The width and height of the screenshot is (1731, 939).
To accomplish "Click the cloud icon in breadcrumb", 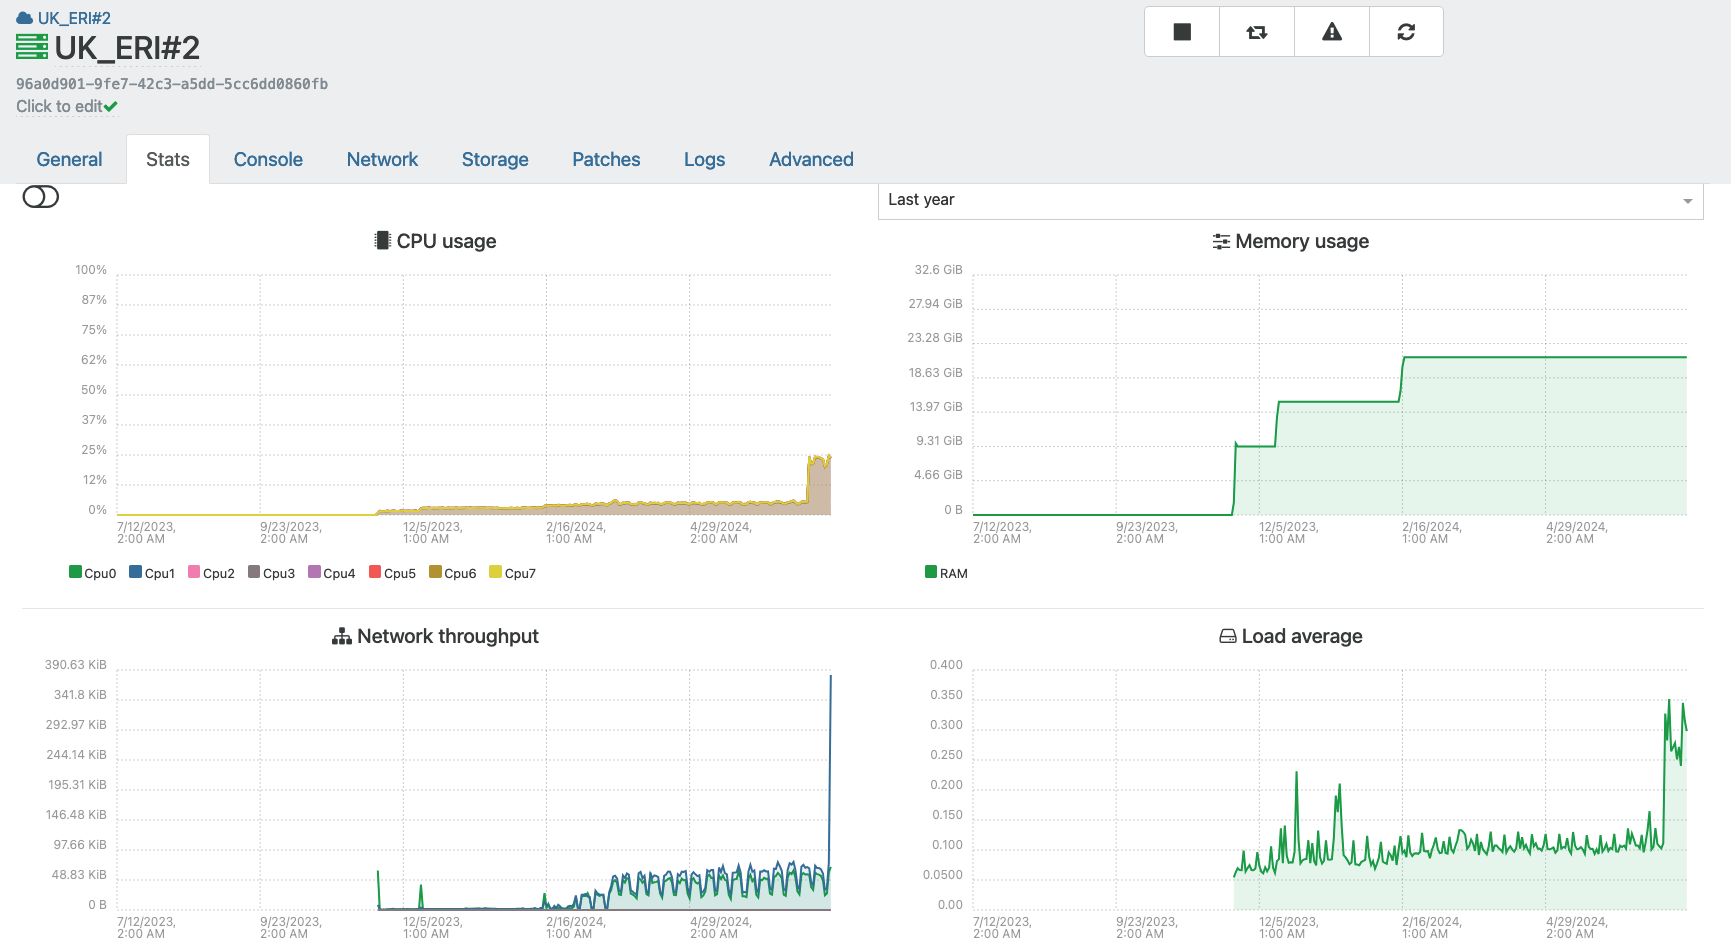I will coord(25,18).
